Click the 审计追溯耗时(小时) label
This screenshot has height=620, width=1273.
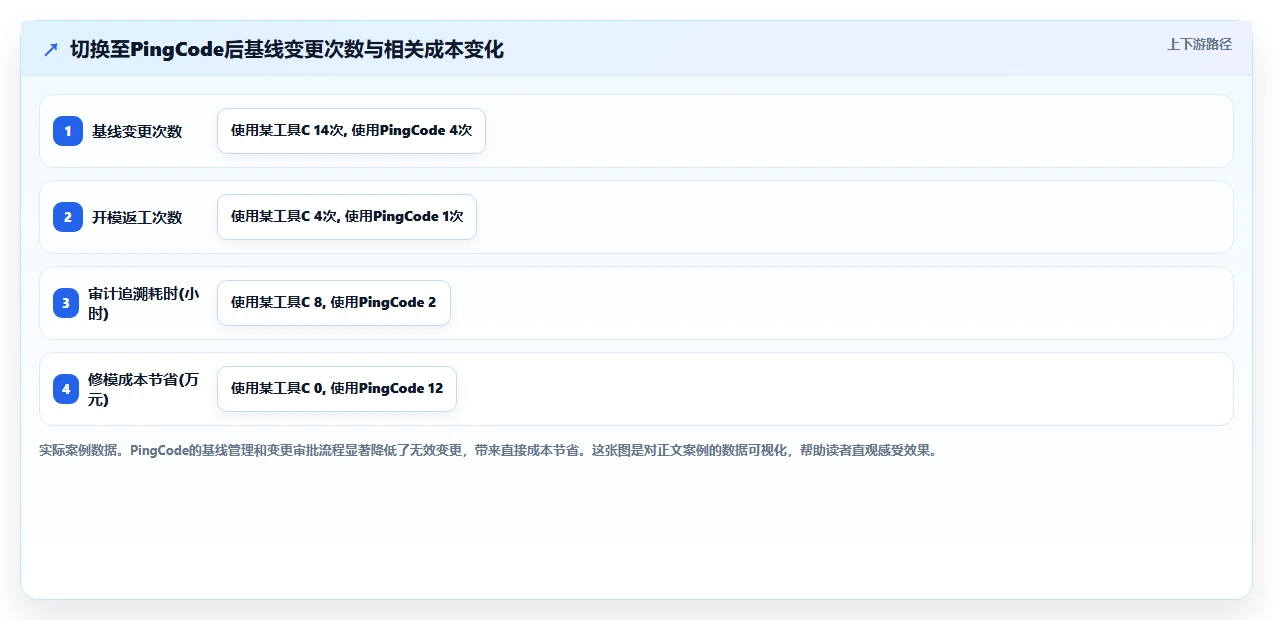[144, 303]
